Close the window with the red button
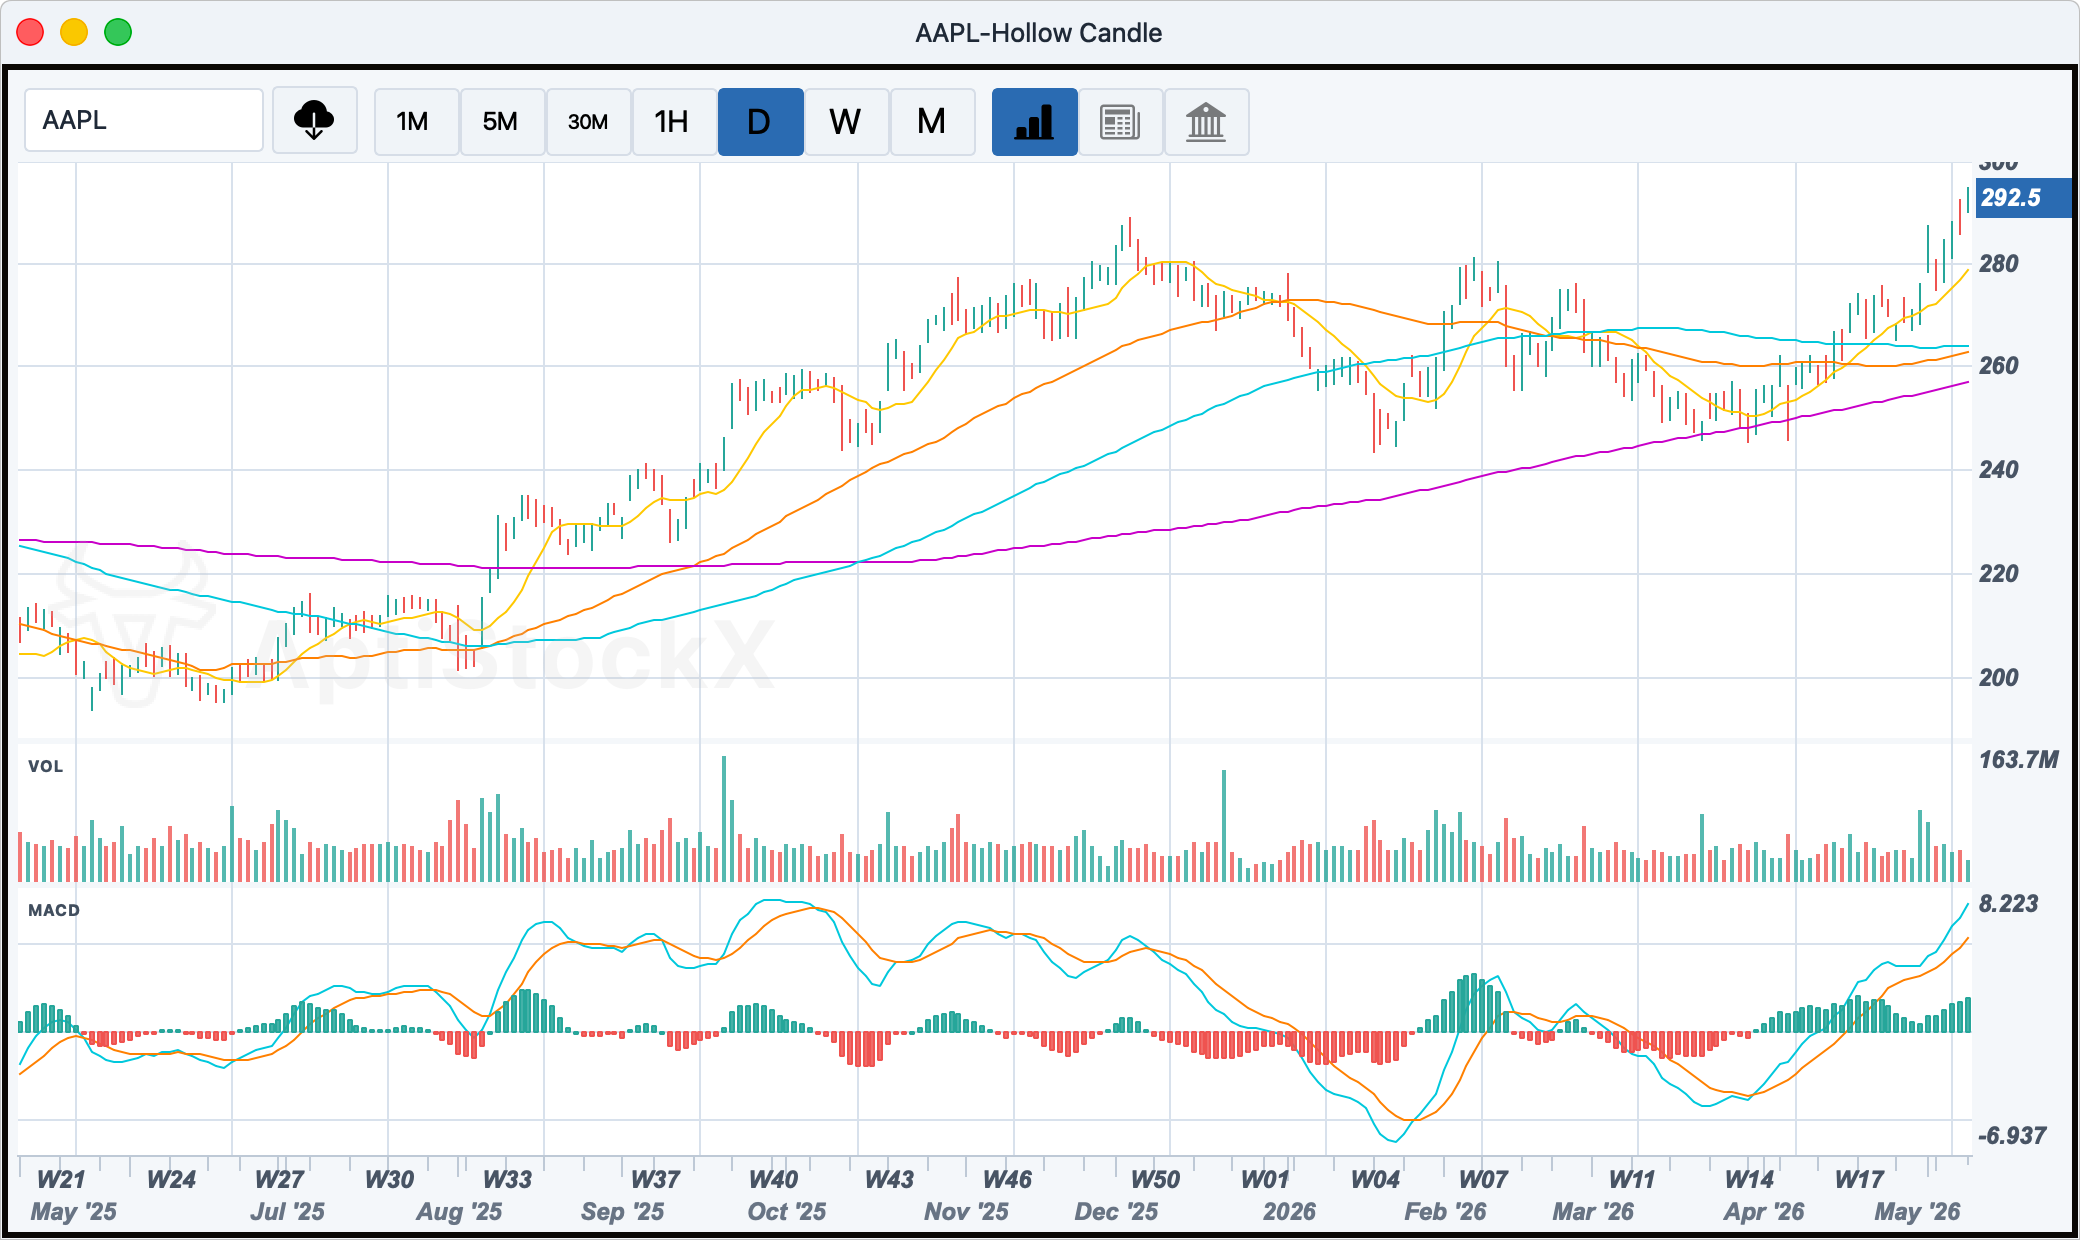The width and height of the screenshot is (2080, 1240). tap(31, 32)
